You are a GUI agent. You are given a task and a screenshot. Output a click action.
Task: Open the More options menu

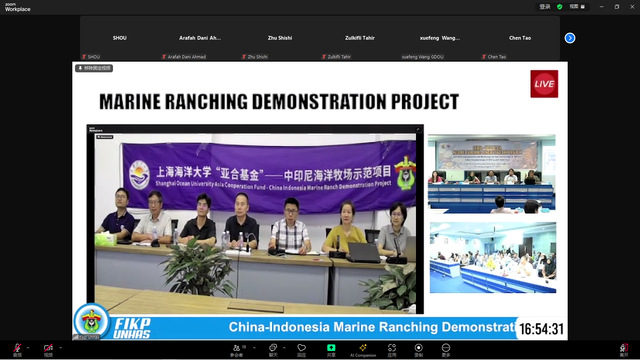[x=446, y=350]
